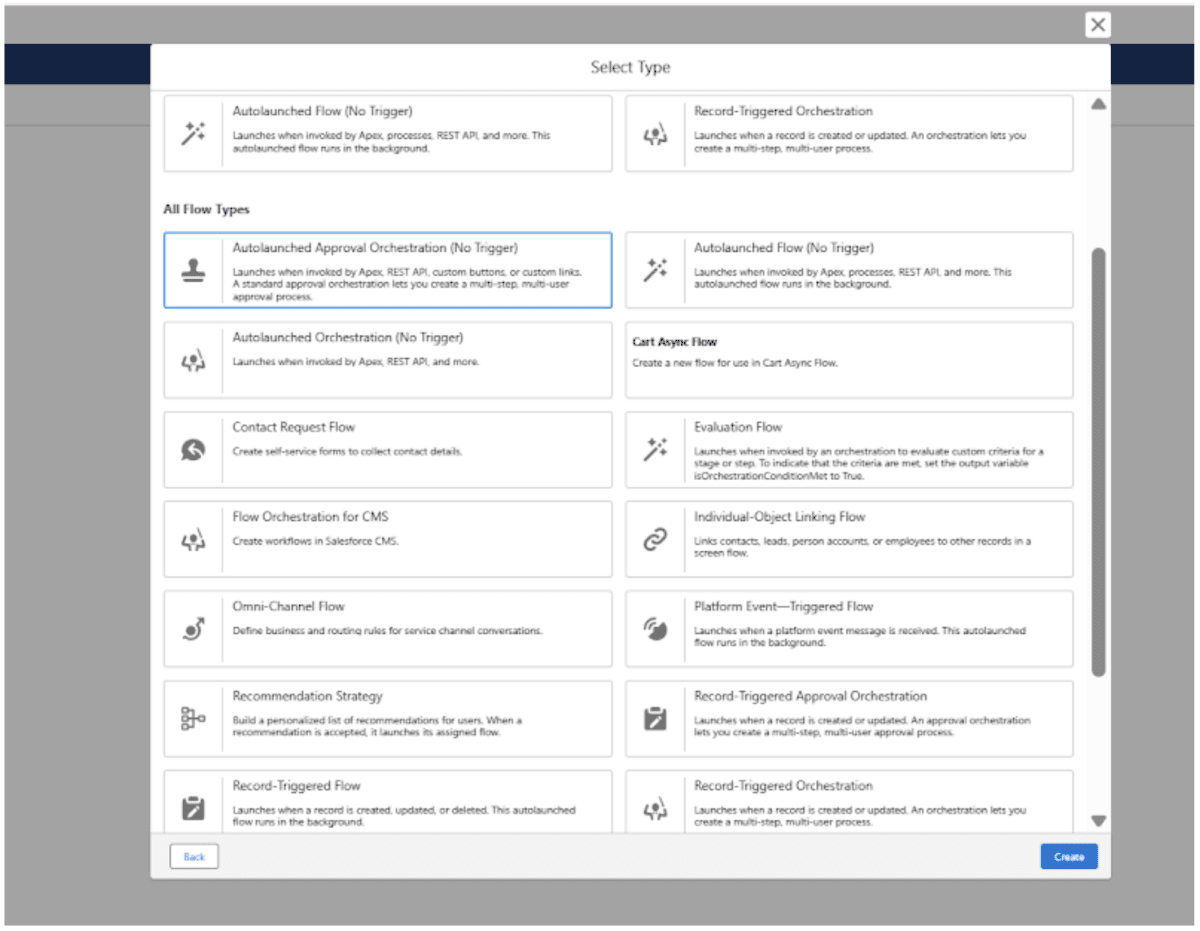Pick the "Omni-Channel Flow" title
The image size is (1200, 931).
click(290, 606)
